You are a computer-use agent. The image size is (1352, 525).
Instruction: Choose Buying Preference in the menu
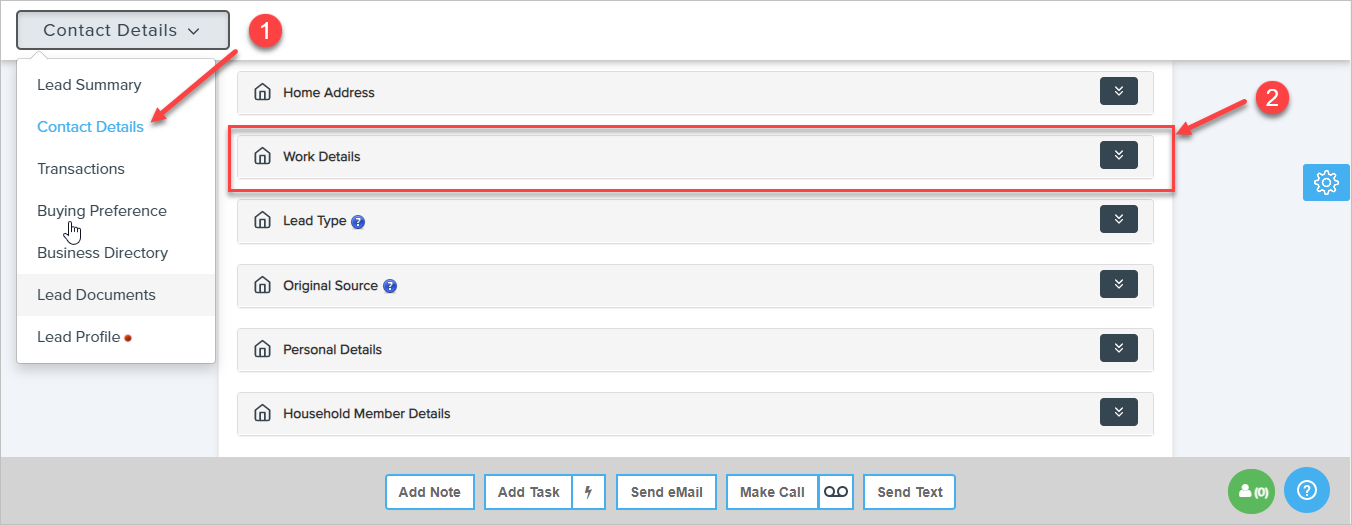pyautogui.click(x=102, y=211)
